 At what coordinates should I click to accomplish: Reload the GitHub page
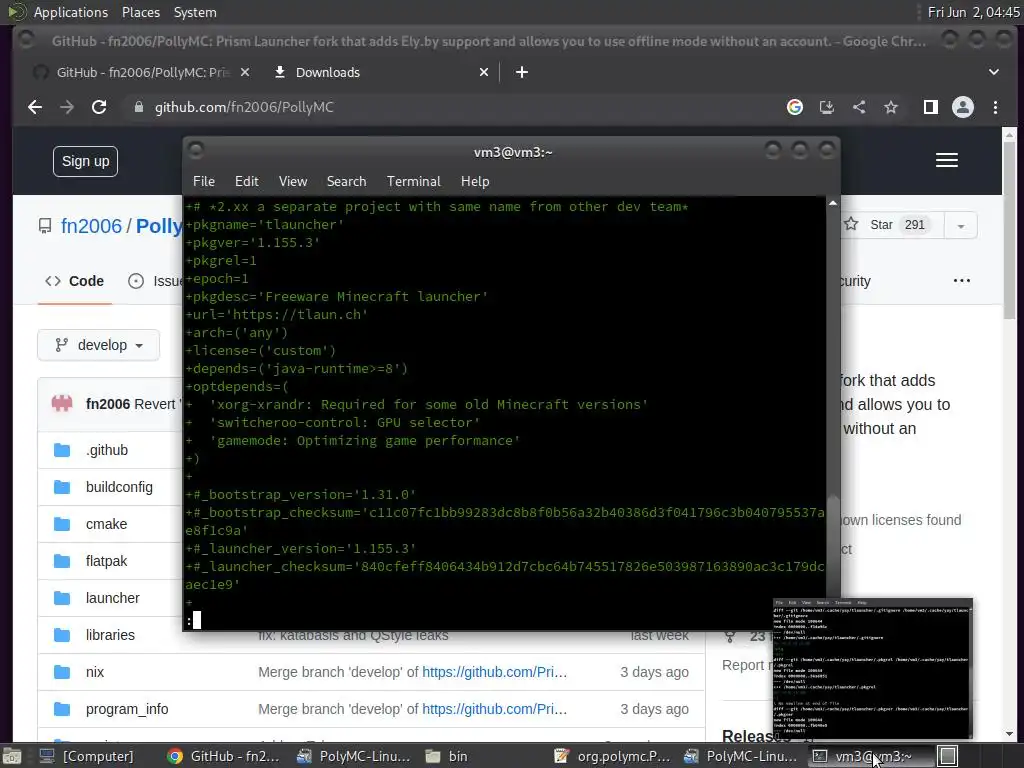click(99, 107)
